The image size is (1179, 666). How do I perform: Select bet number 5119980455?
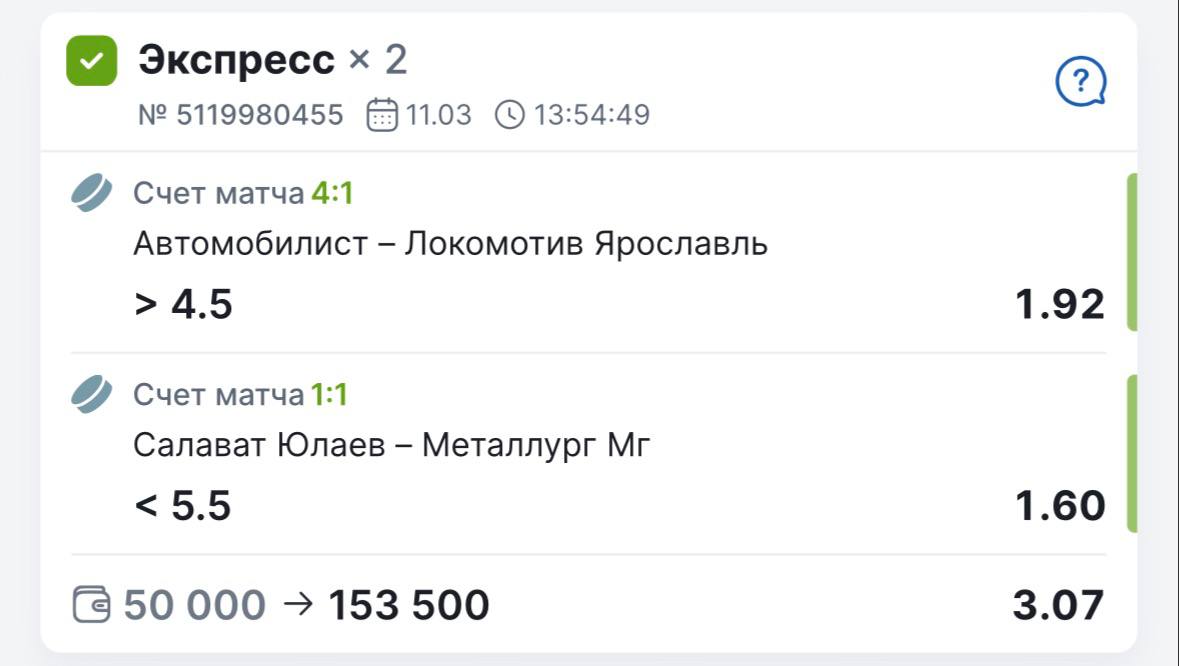pos(241,115)
